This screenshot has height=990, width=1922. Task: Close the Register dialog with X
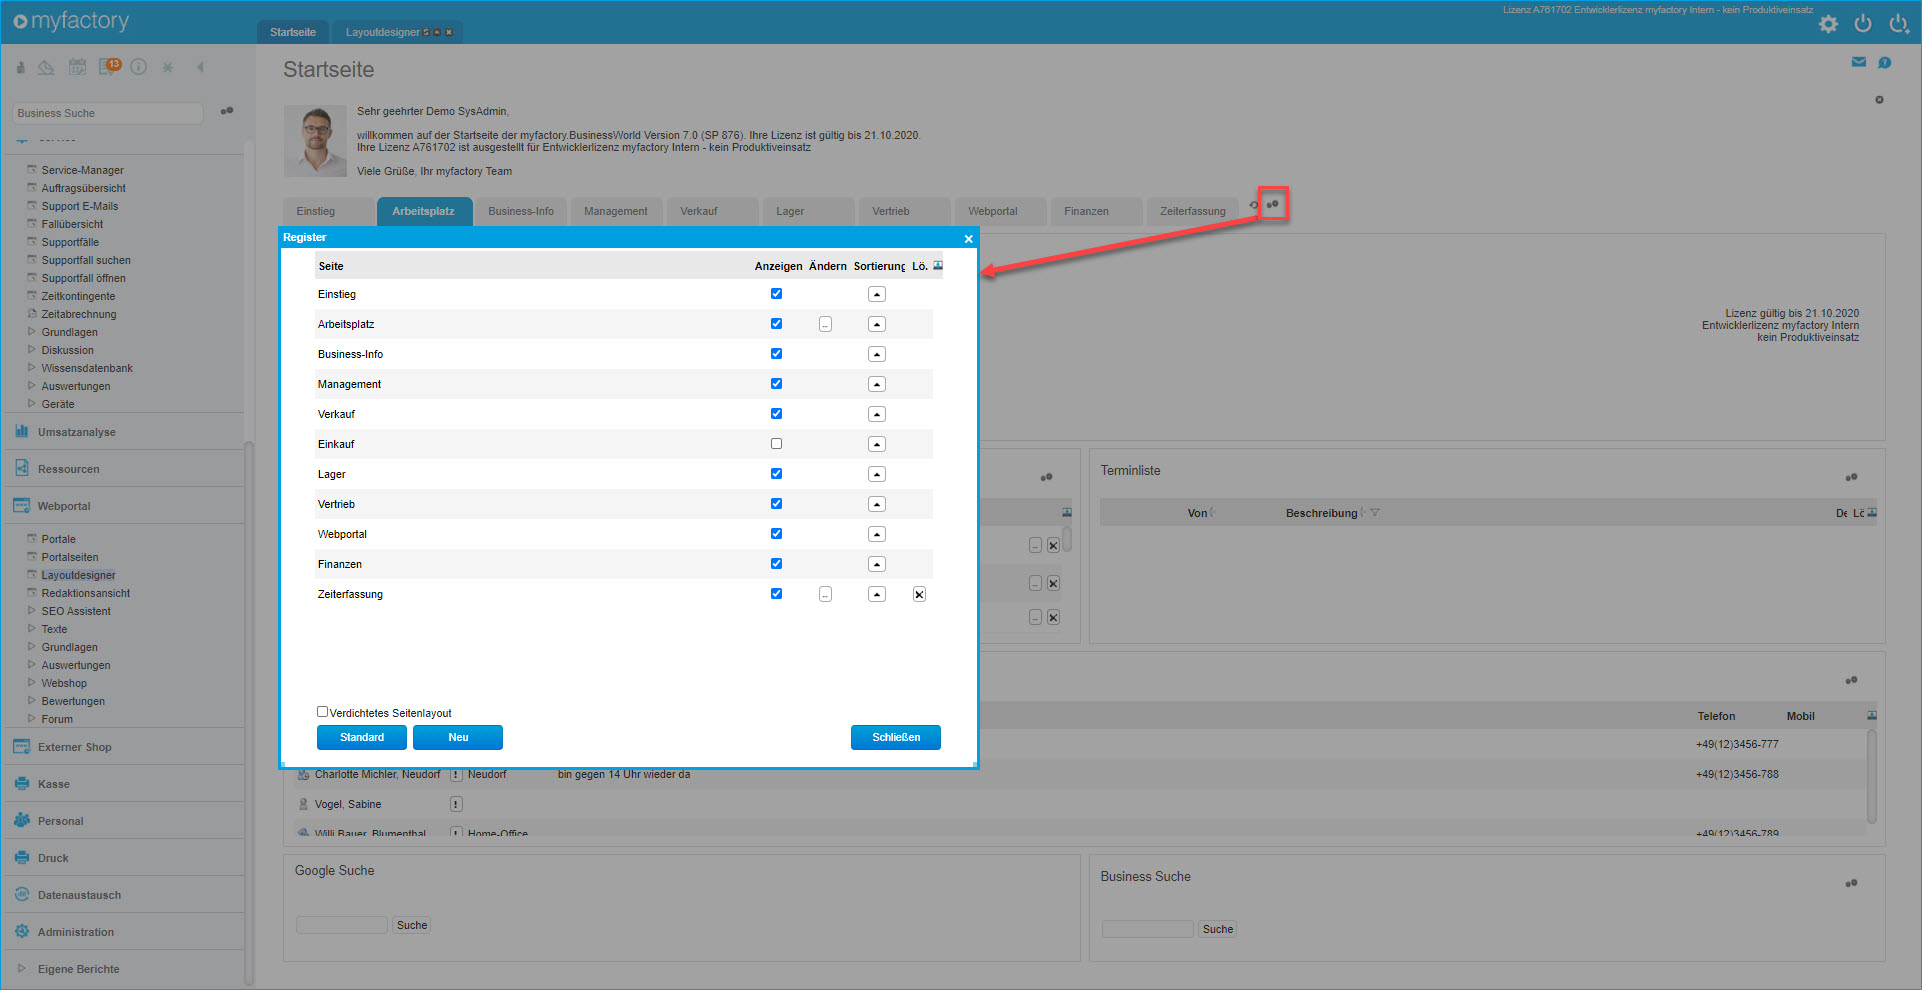pos(968,238)
